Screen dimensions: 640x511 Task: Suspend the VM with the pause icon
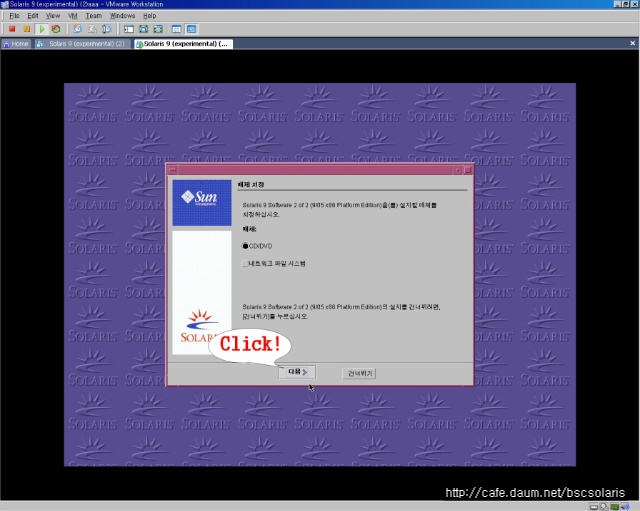pyautogui.click(x=27, y=29)
